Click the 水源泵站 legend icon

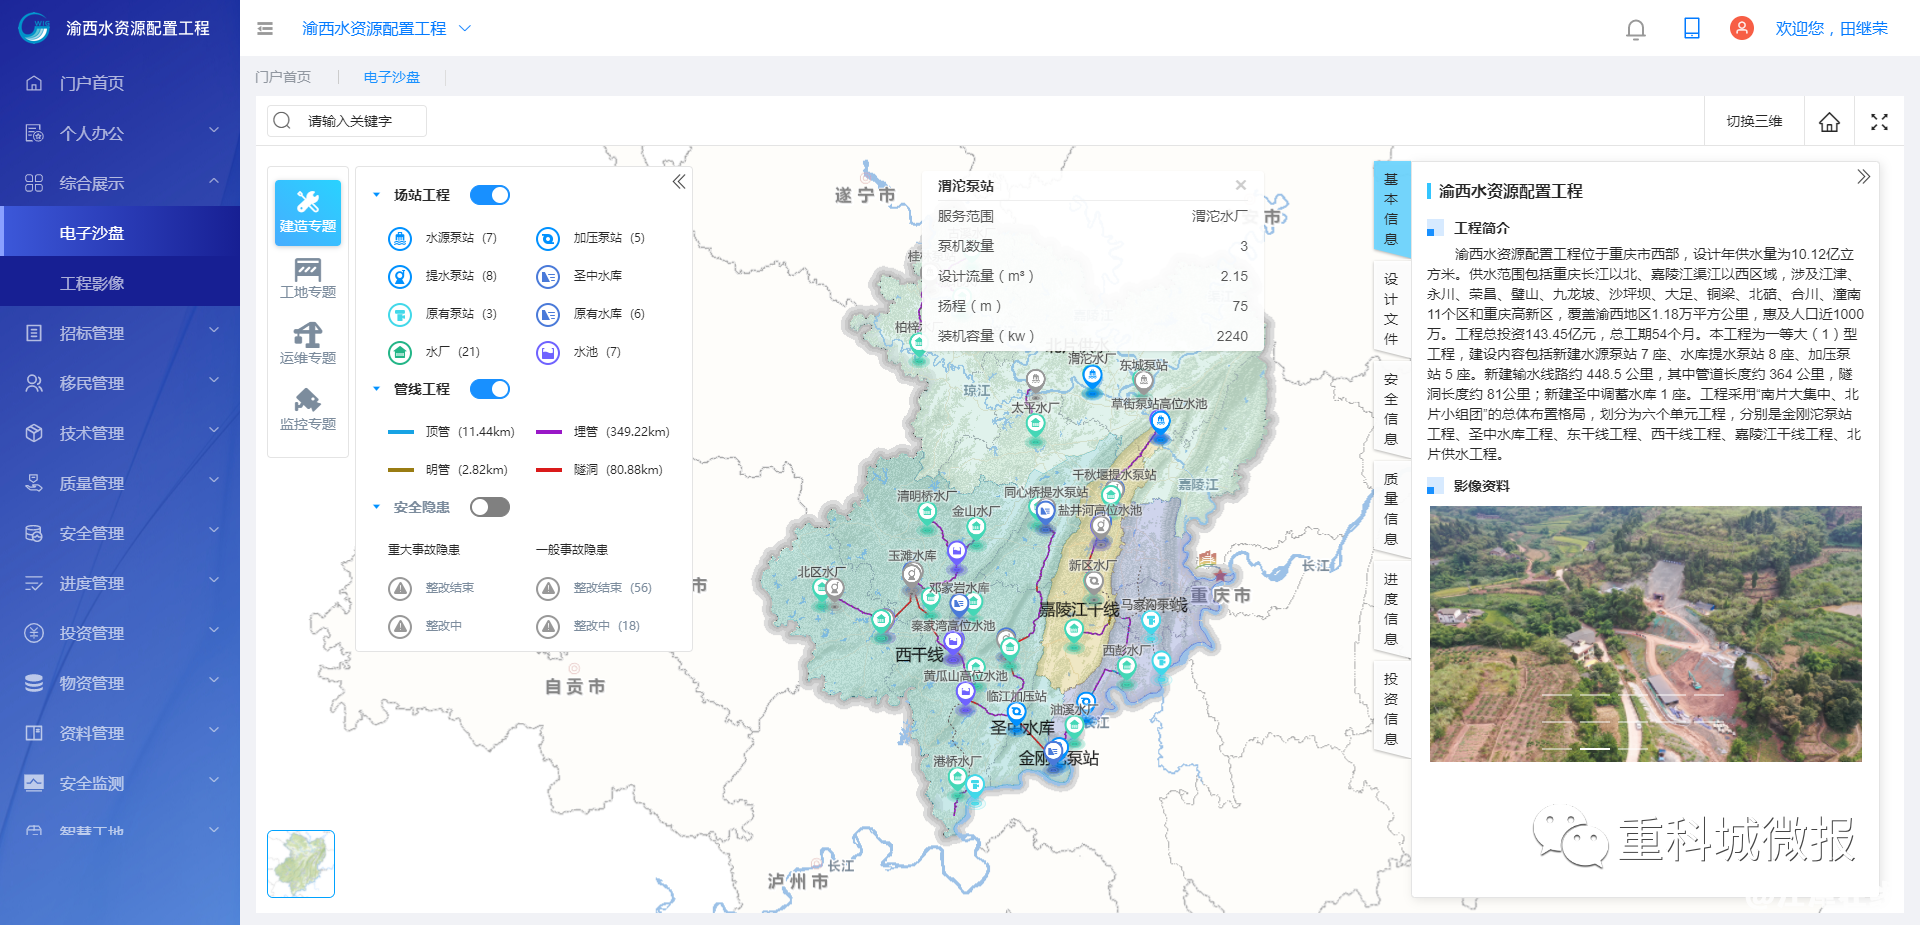[x=400, y=238]
